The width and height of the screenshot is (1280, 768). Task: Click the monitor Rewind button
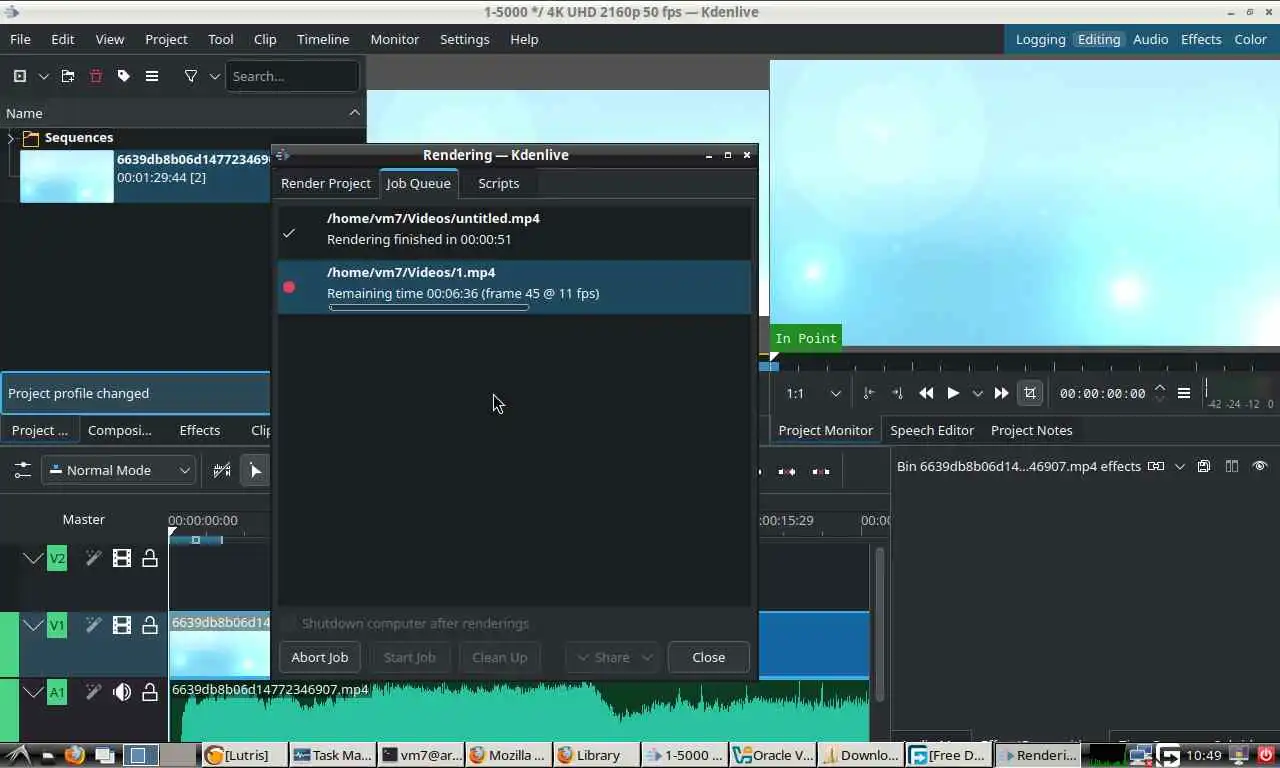coord(926,393)
